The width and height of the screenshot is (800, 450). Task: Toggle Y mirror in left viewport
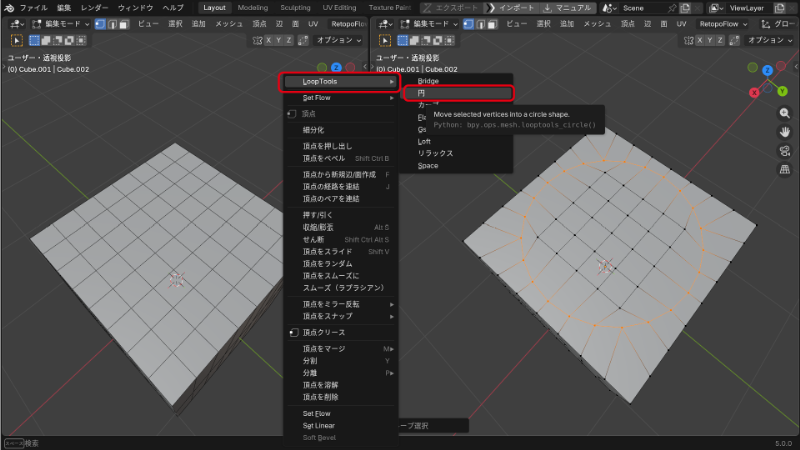click(279, 40)
